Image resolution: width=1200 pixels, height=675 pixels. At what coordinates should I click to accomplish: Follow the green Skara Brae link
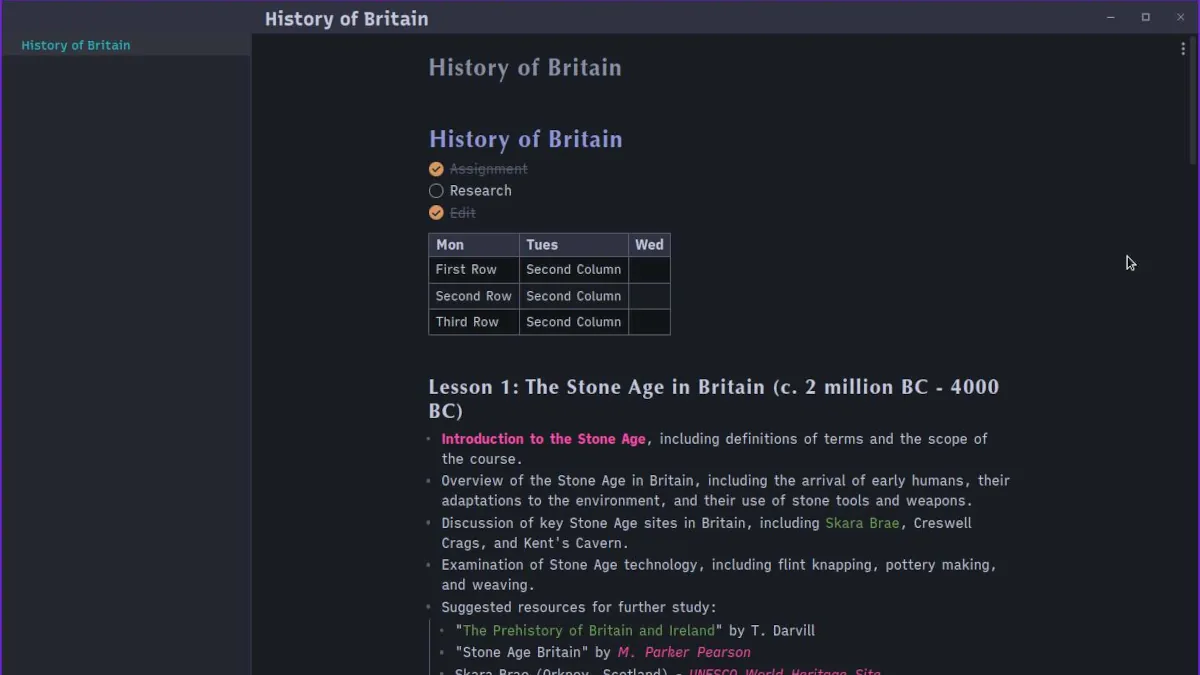[x=862, y=523]
